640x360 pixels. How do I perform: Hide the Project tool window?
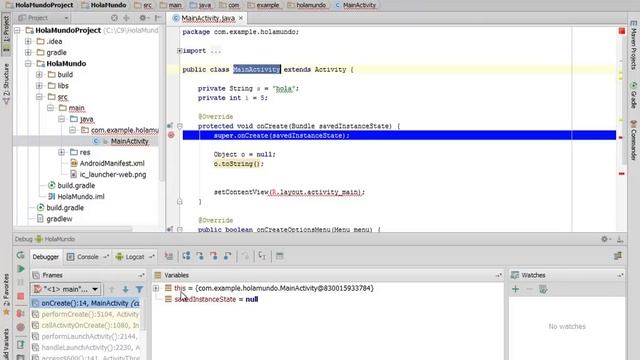(x=158, y=18)
